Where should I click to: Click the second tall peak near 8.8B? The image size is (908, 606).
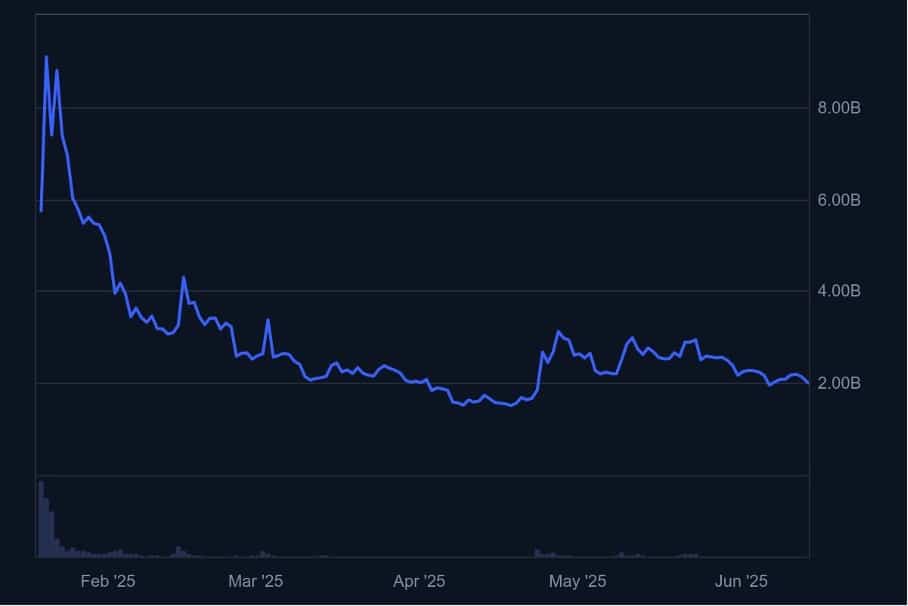(57, 70)
